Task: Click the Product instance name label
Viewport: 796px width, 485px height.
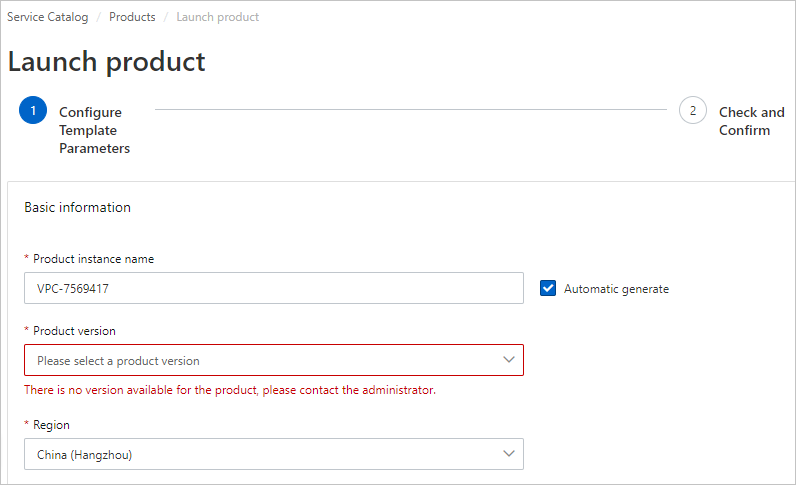Action: coord(93,259)
